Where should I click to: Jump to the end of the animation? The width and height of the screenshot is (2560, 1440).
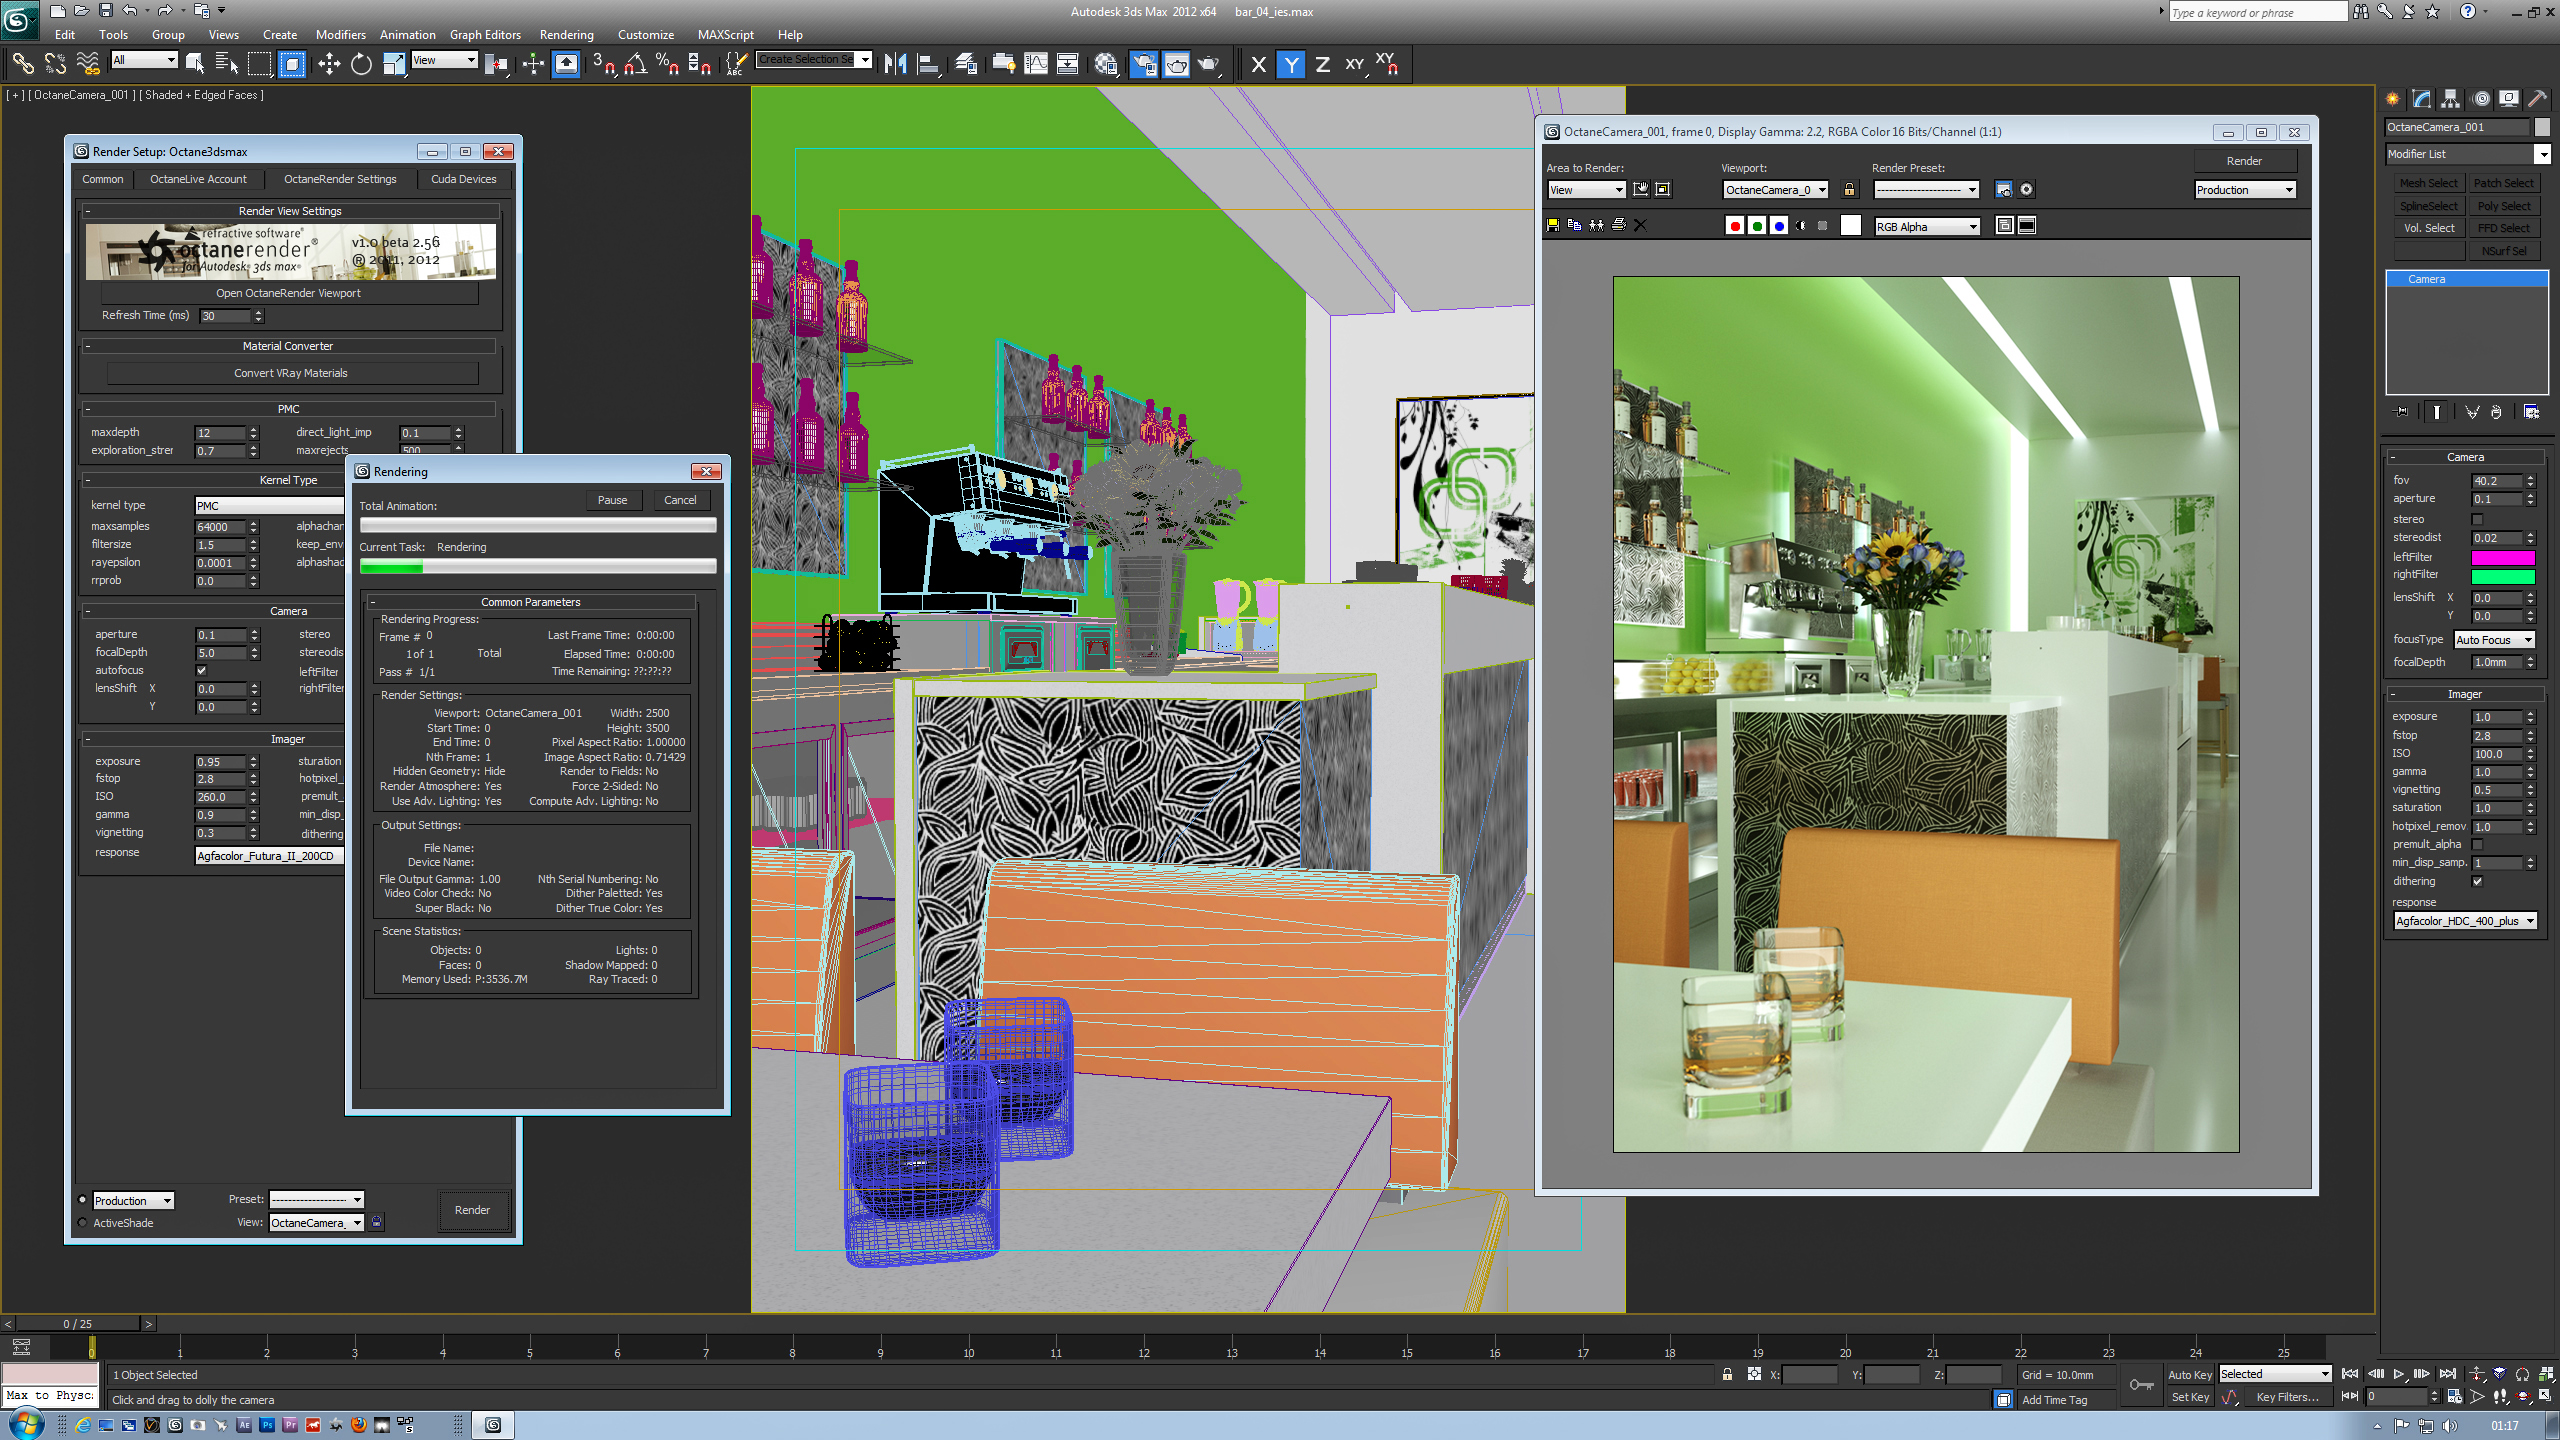(x=2447, y=1374)
